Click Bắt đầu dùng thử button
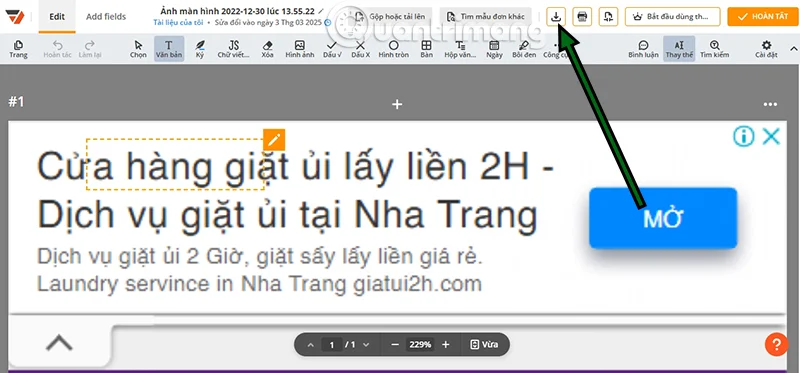 [672, 17]
